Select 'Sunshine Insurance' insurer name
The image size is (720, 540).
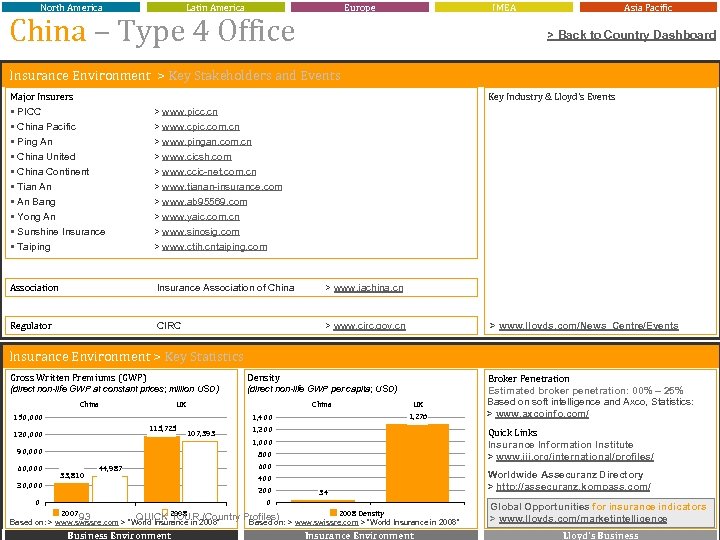[x=61, y=232]
